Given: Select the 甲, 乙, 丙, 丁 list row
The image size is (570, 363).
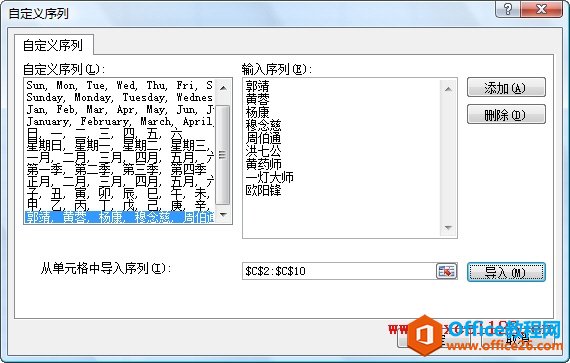Looking at the screenshot, I should pos(120,205).
